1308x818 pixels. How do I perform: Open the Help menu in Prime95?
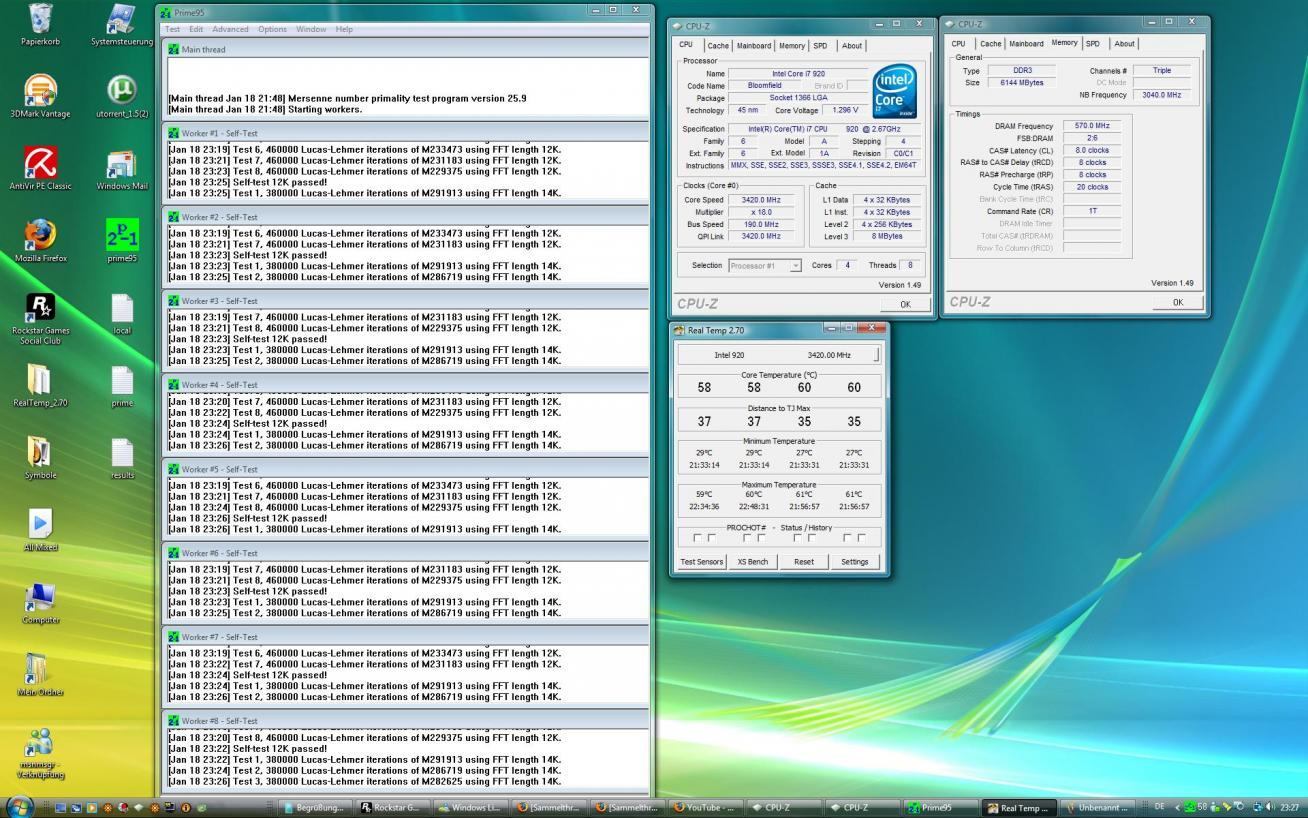click(x=344, y=29)
